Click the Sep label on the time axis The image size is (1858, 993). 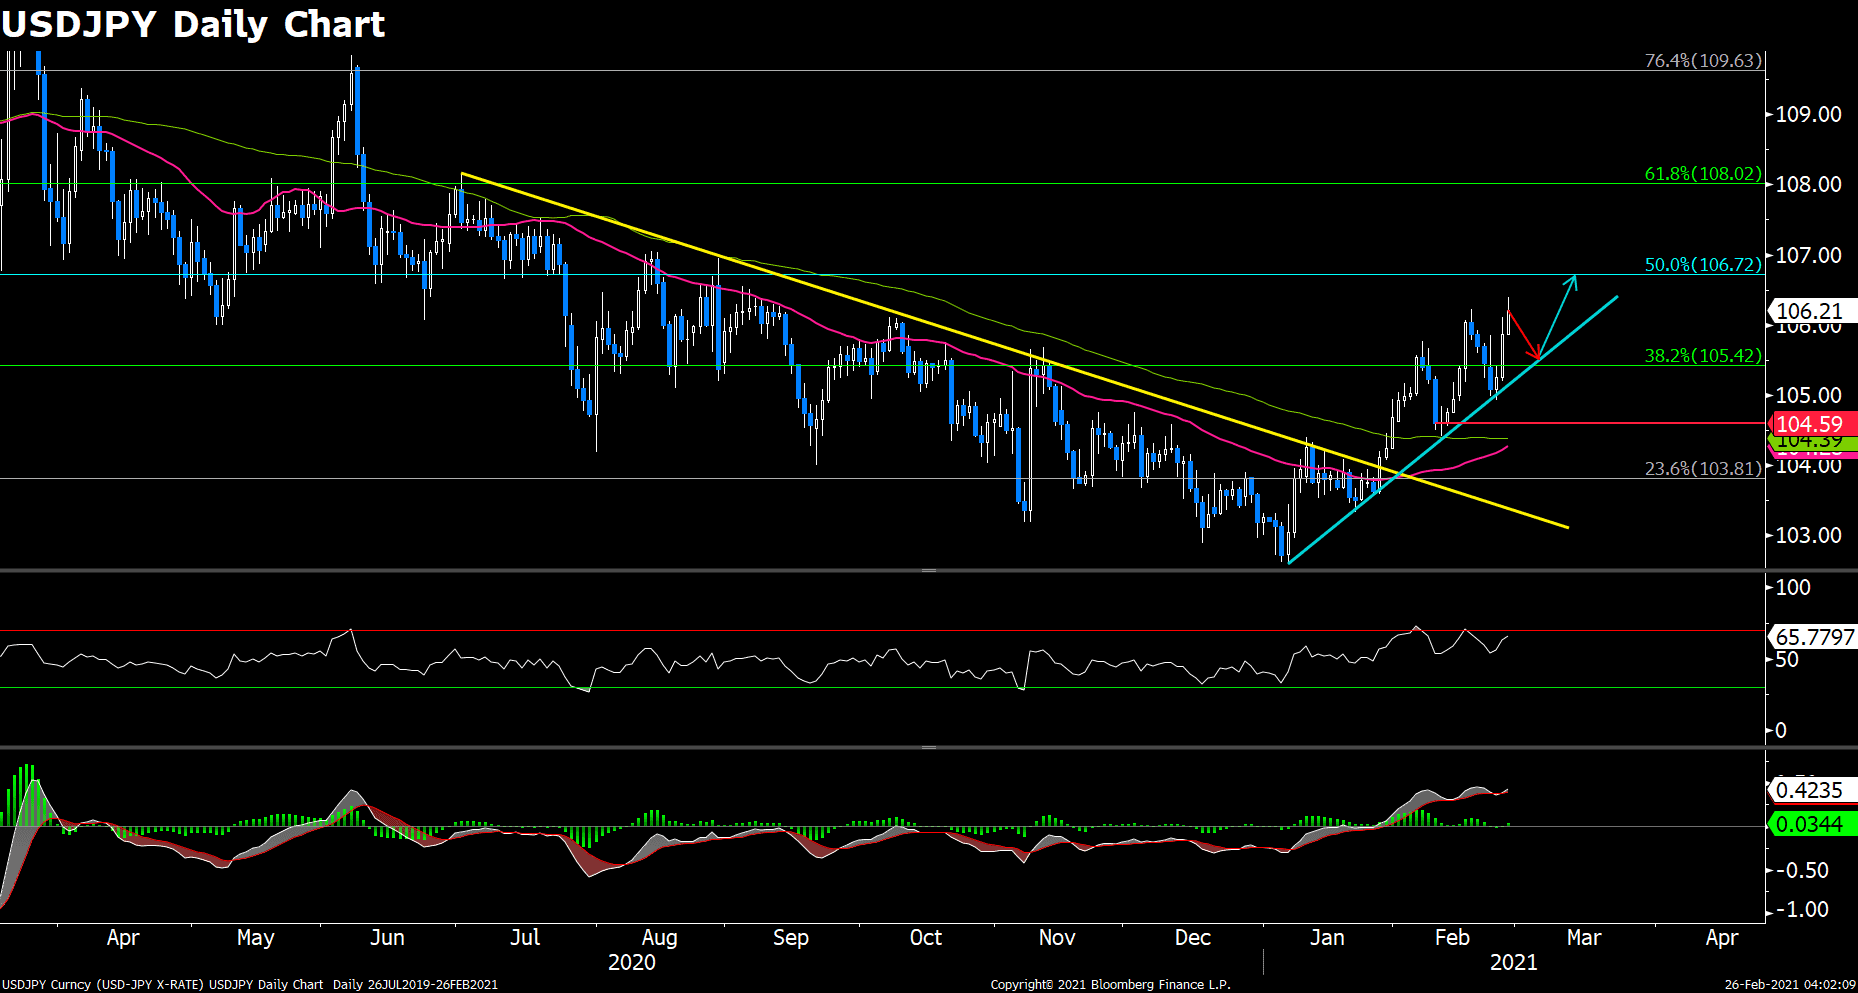(790, 938)
